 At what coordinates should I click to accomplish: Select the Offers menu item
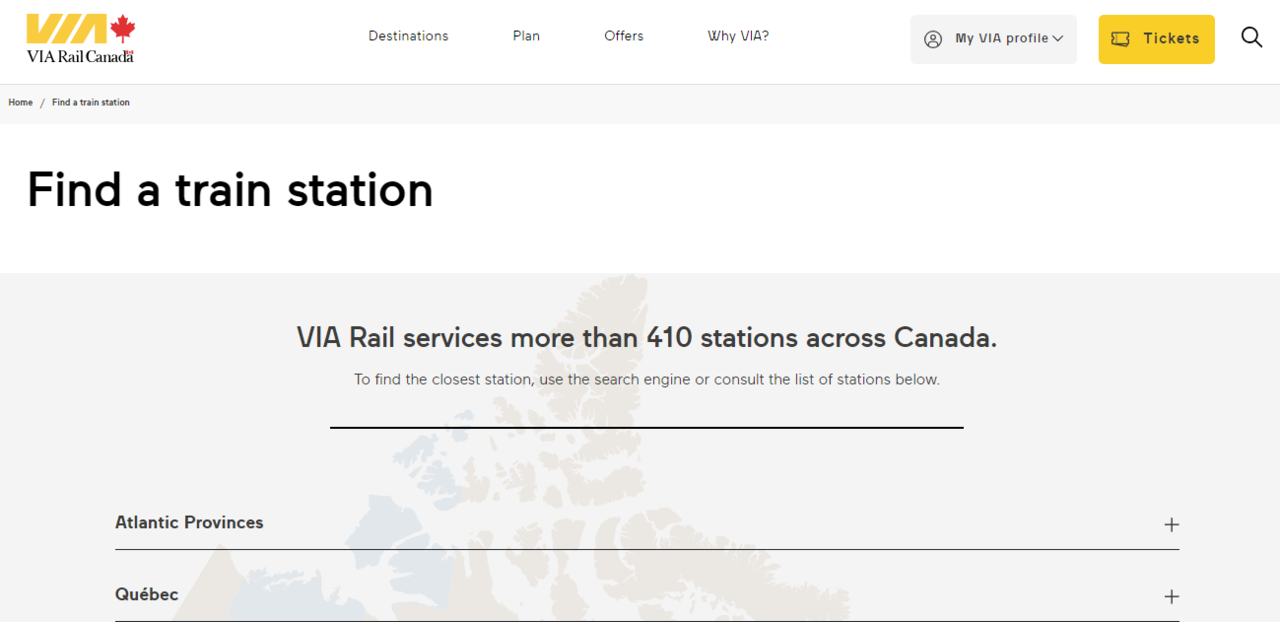click(623, 36)
